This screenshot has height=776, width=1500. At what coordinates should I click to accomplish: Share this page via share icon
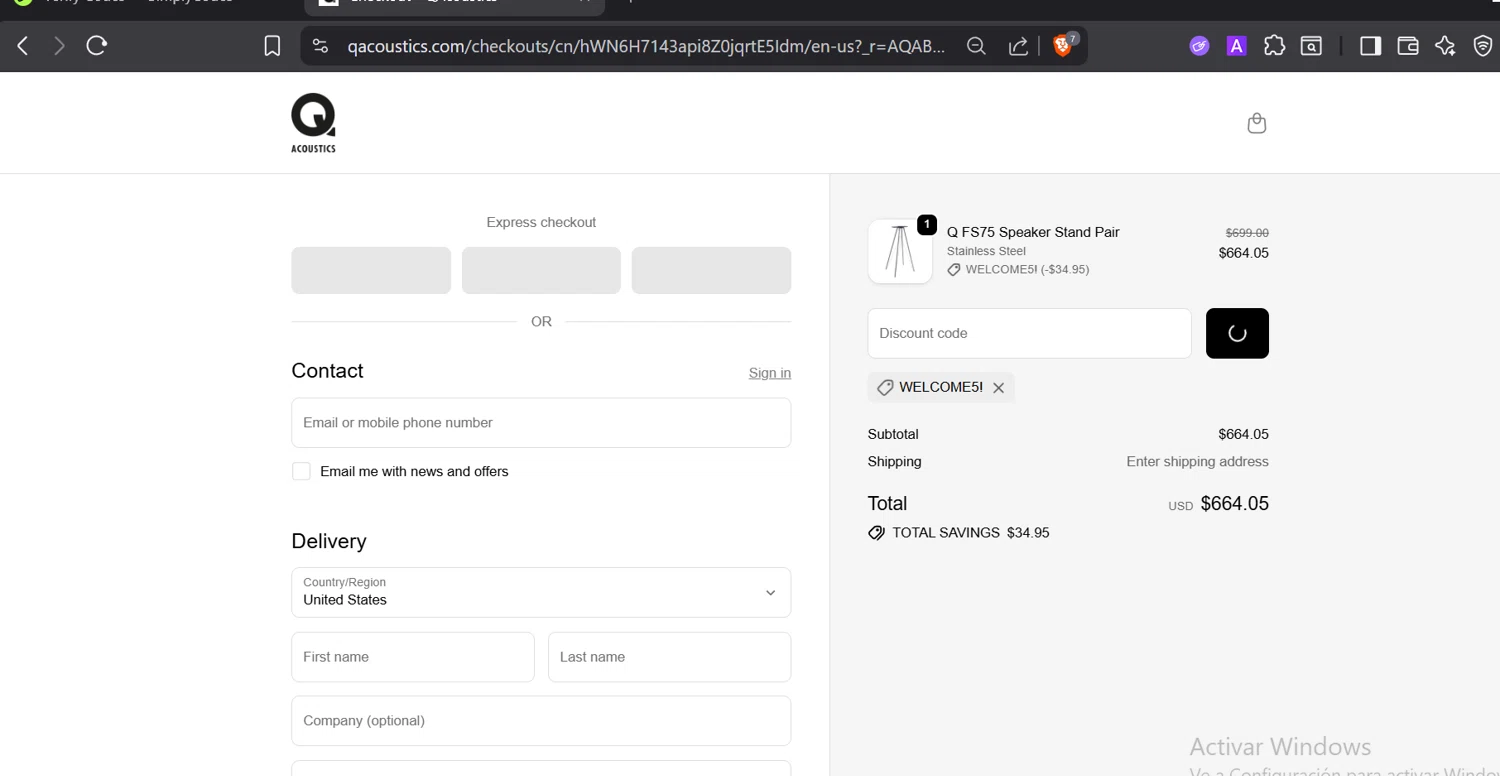pos(1018,46)
